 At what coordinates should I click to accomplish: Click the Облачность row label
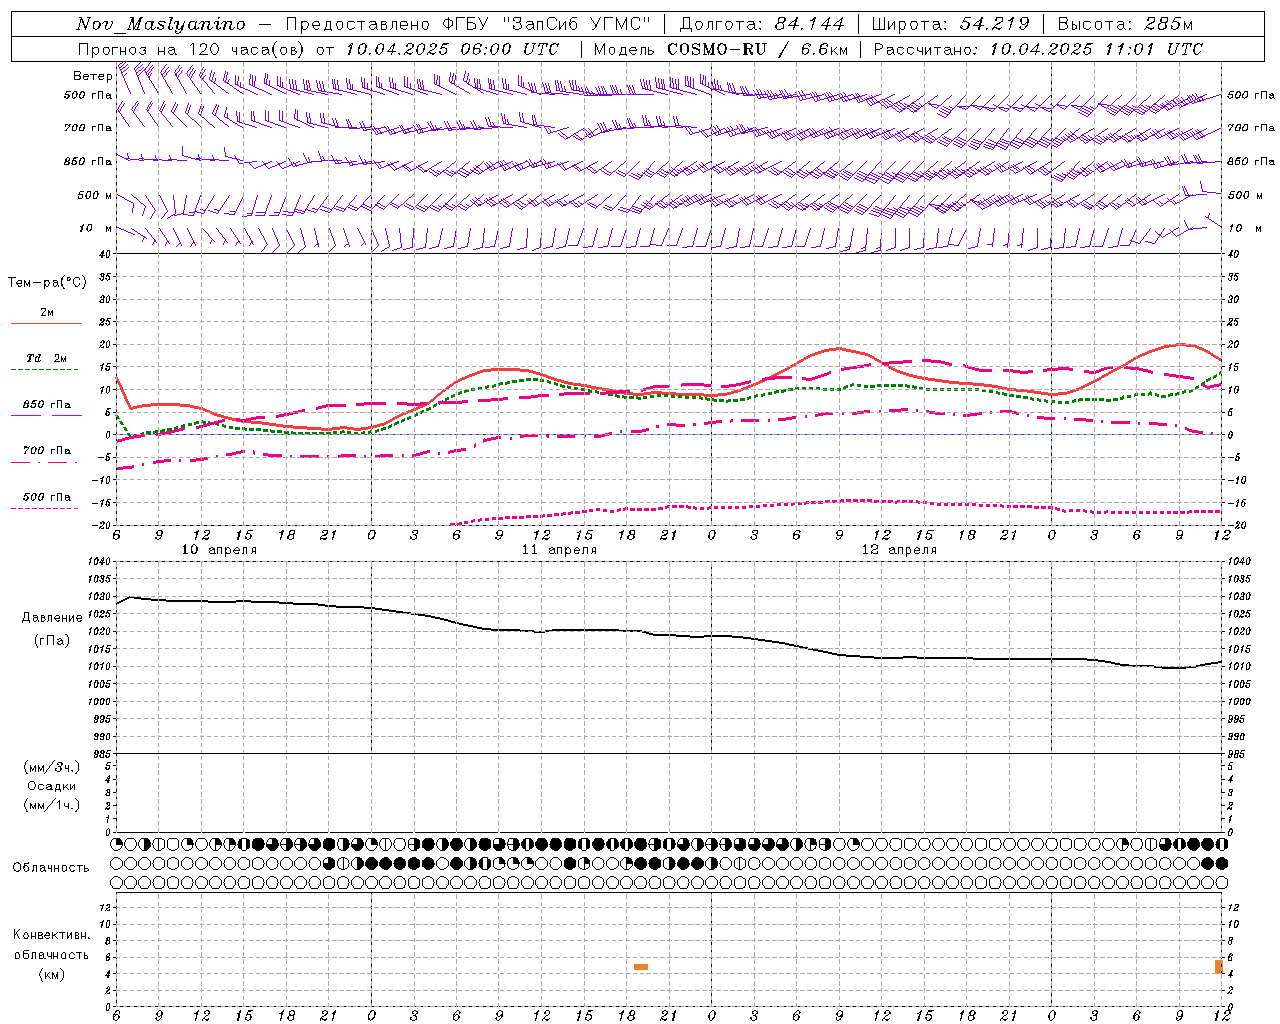coord(50,867)
